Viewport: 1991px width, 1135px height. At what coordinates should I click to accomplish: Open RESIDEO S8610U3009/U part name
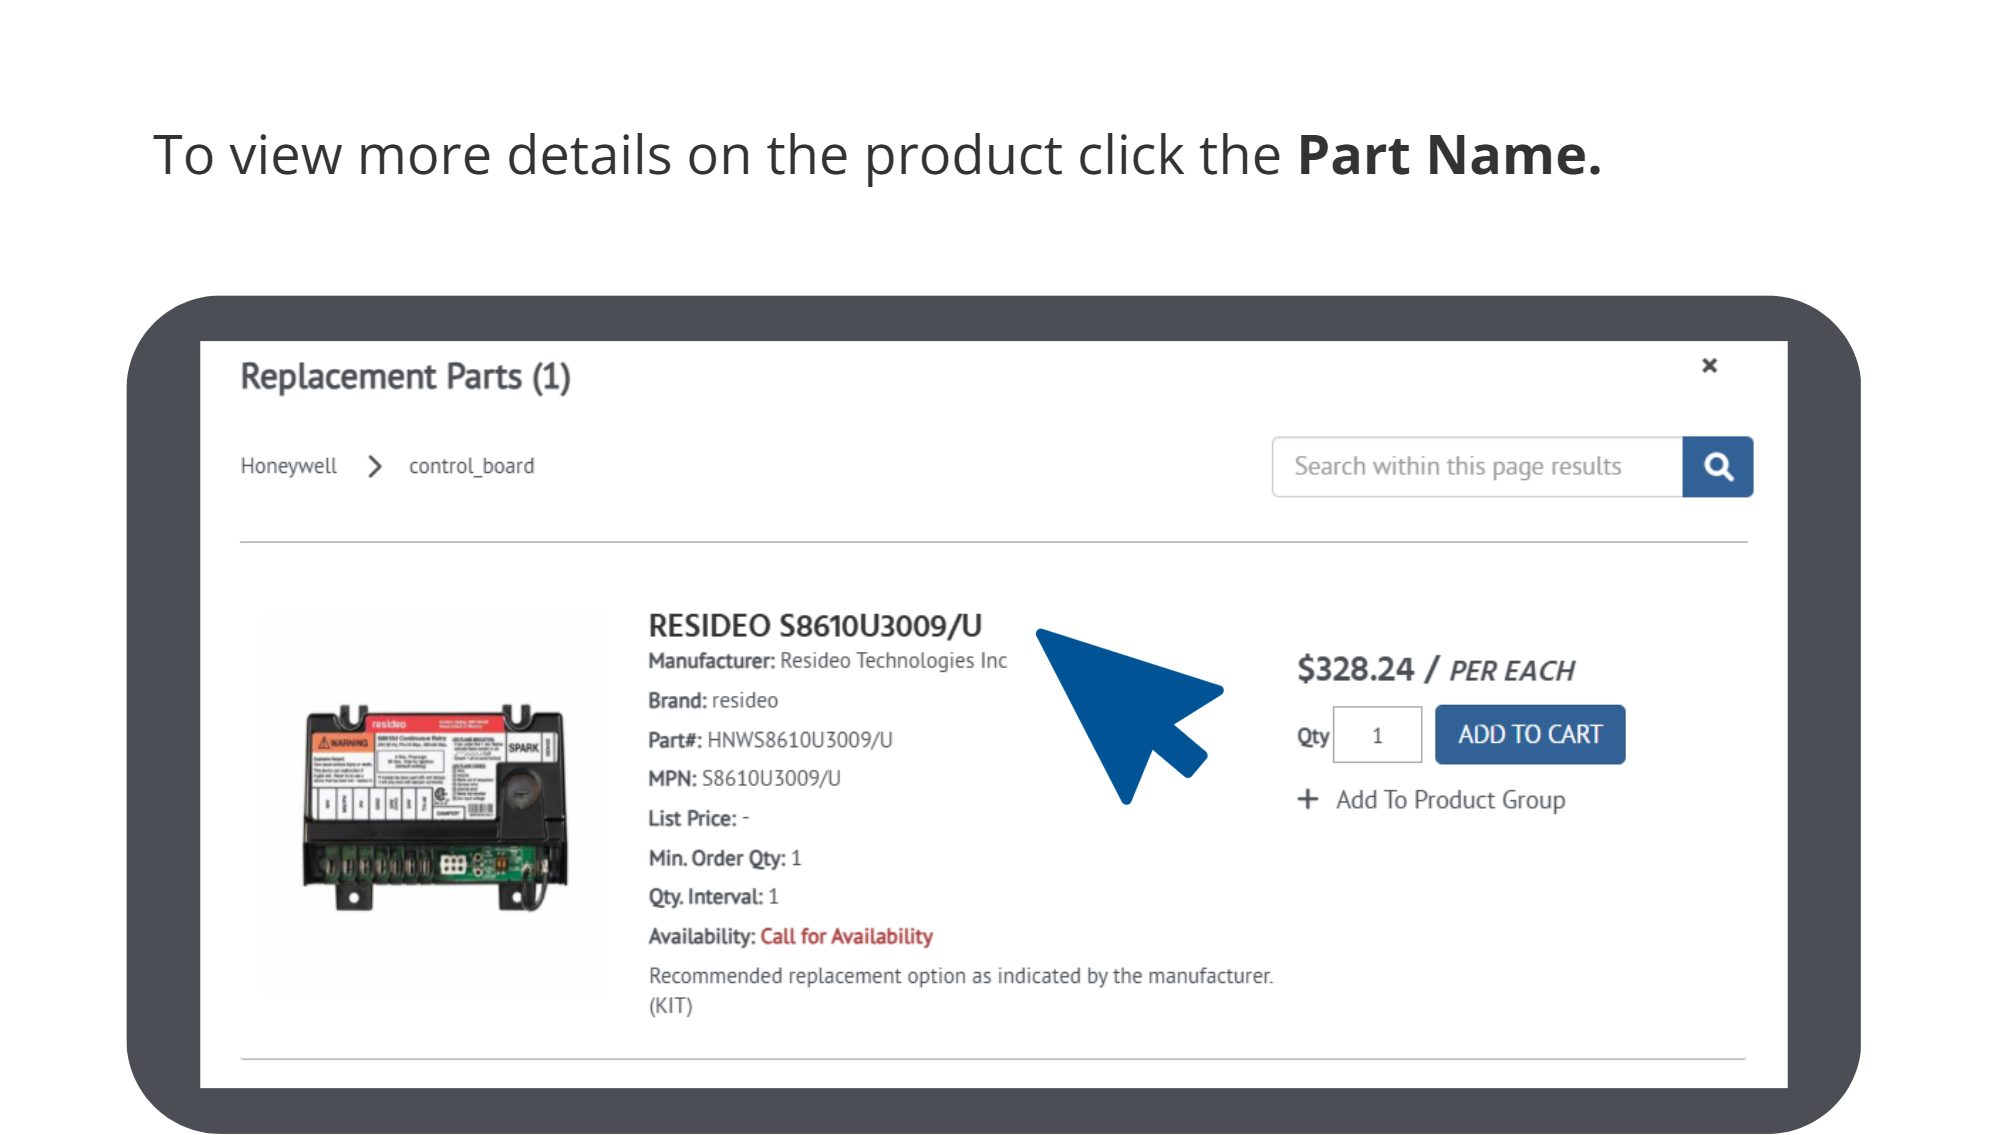point(814,626)
